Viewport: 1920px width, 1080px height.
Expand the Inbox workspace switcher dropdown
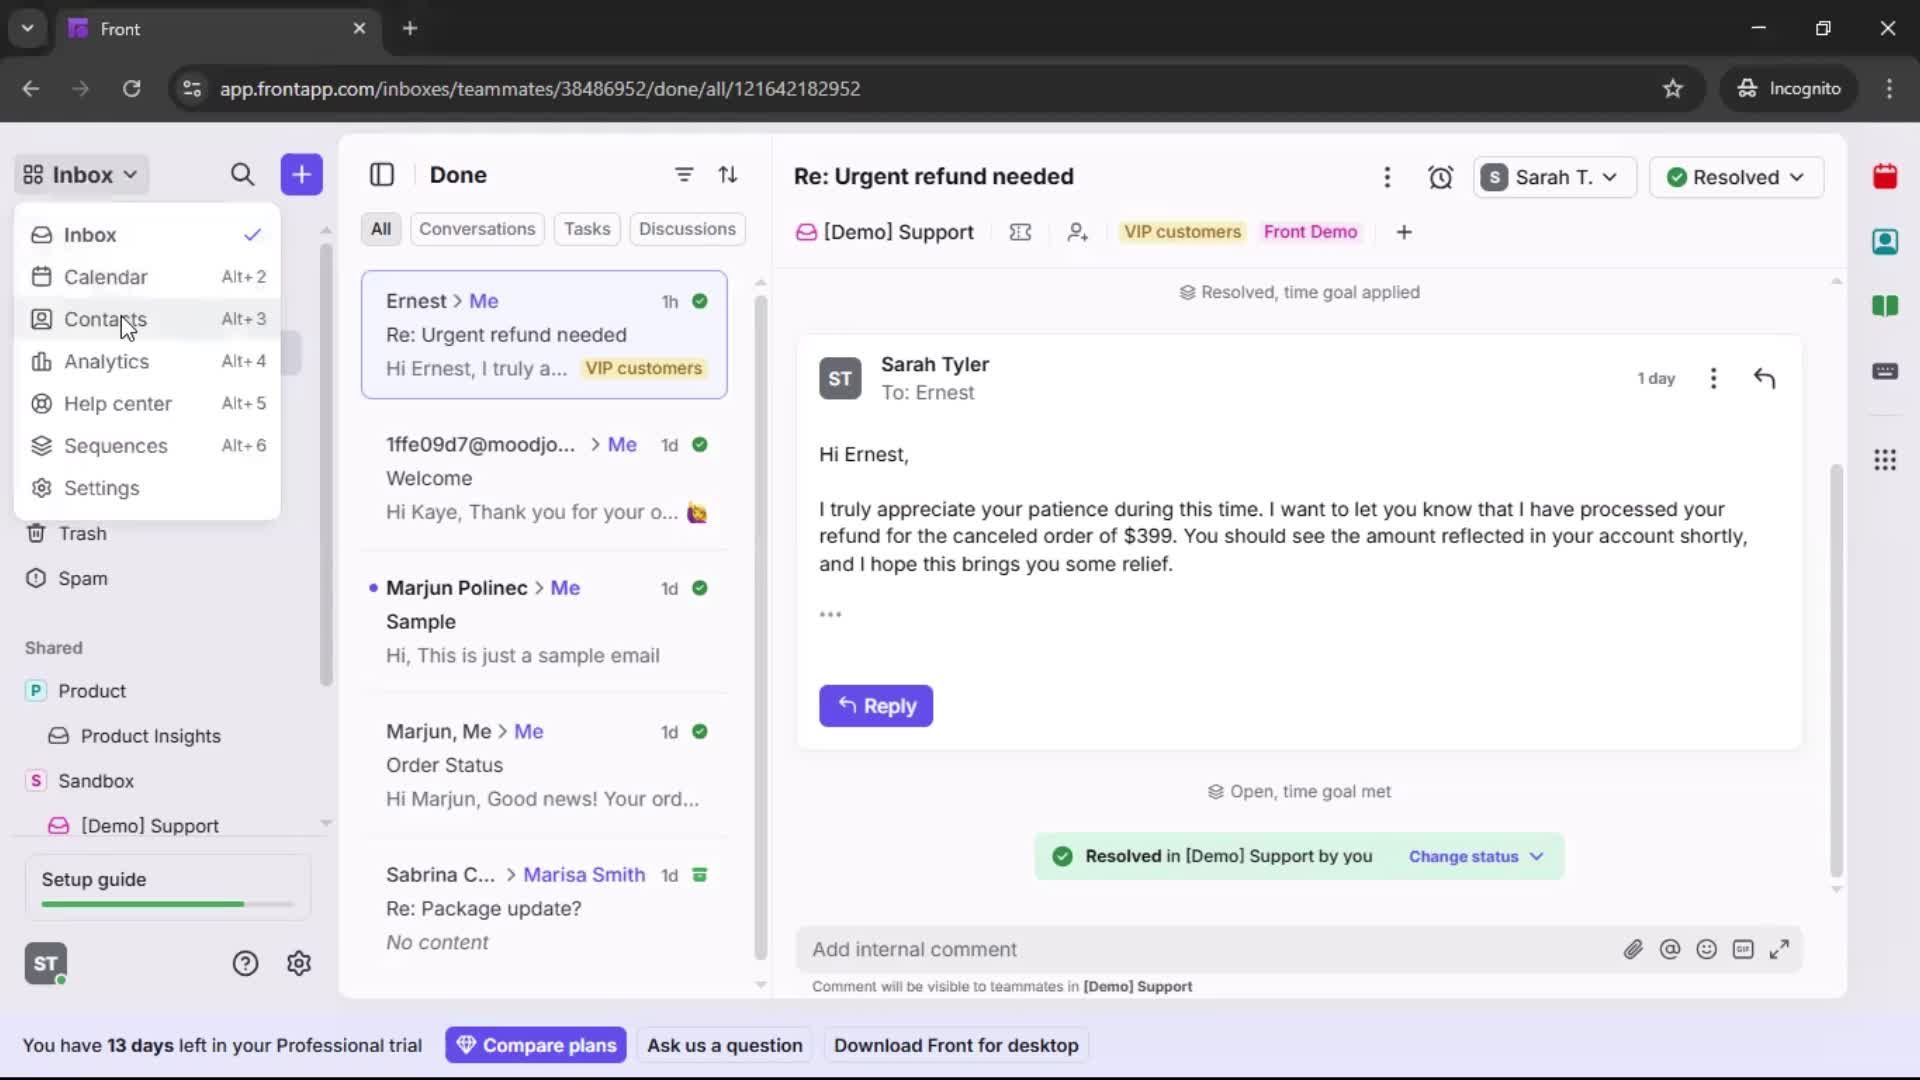80,174
